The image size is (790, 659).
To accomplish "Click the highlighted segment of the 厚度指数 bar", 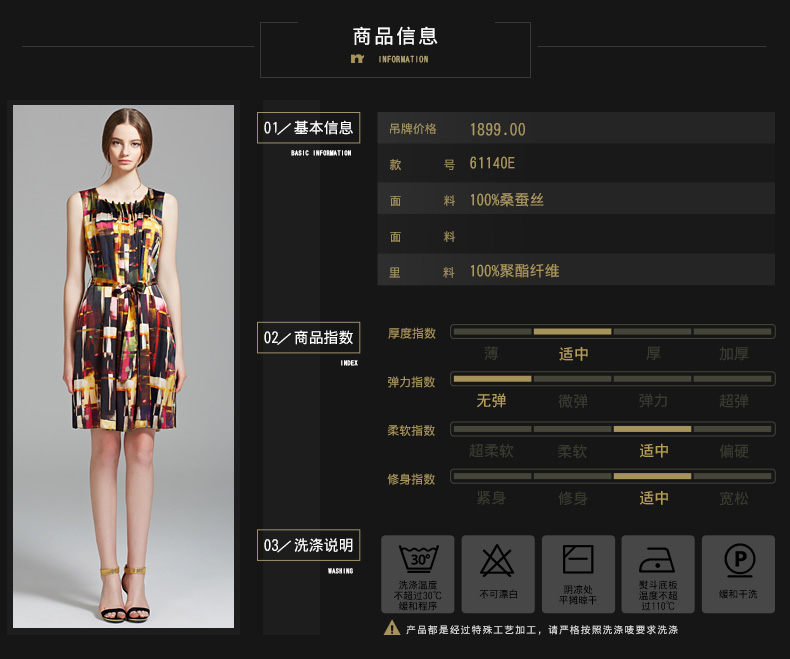I will (572, 331).
